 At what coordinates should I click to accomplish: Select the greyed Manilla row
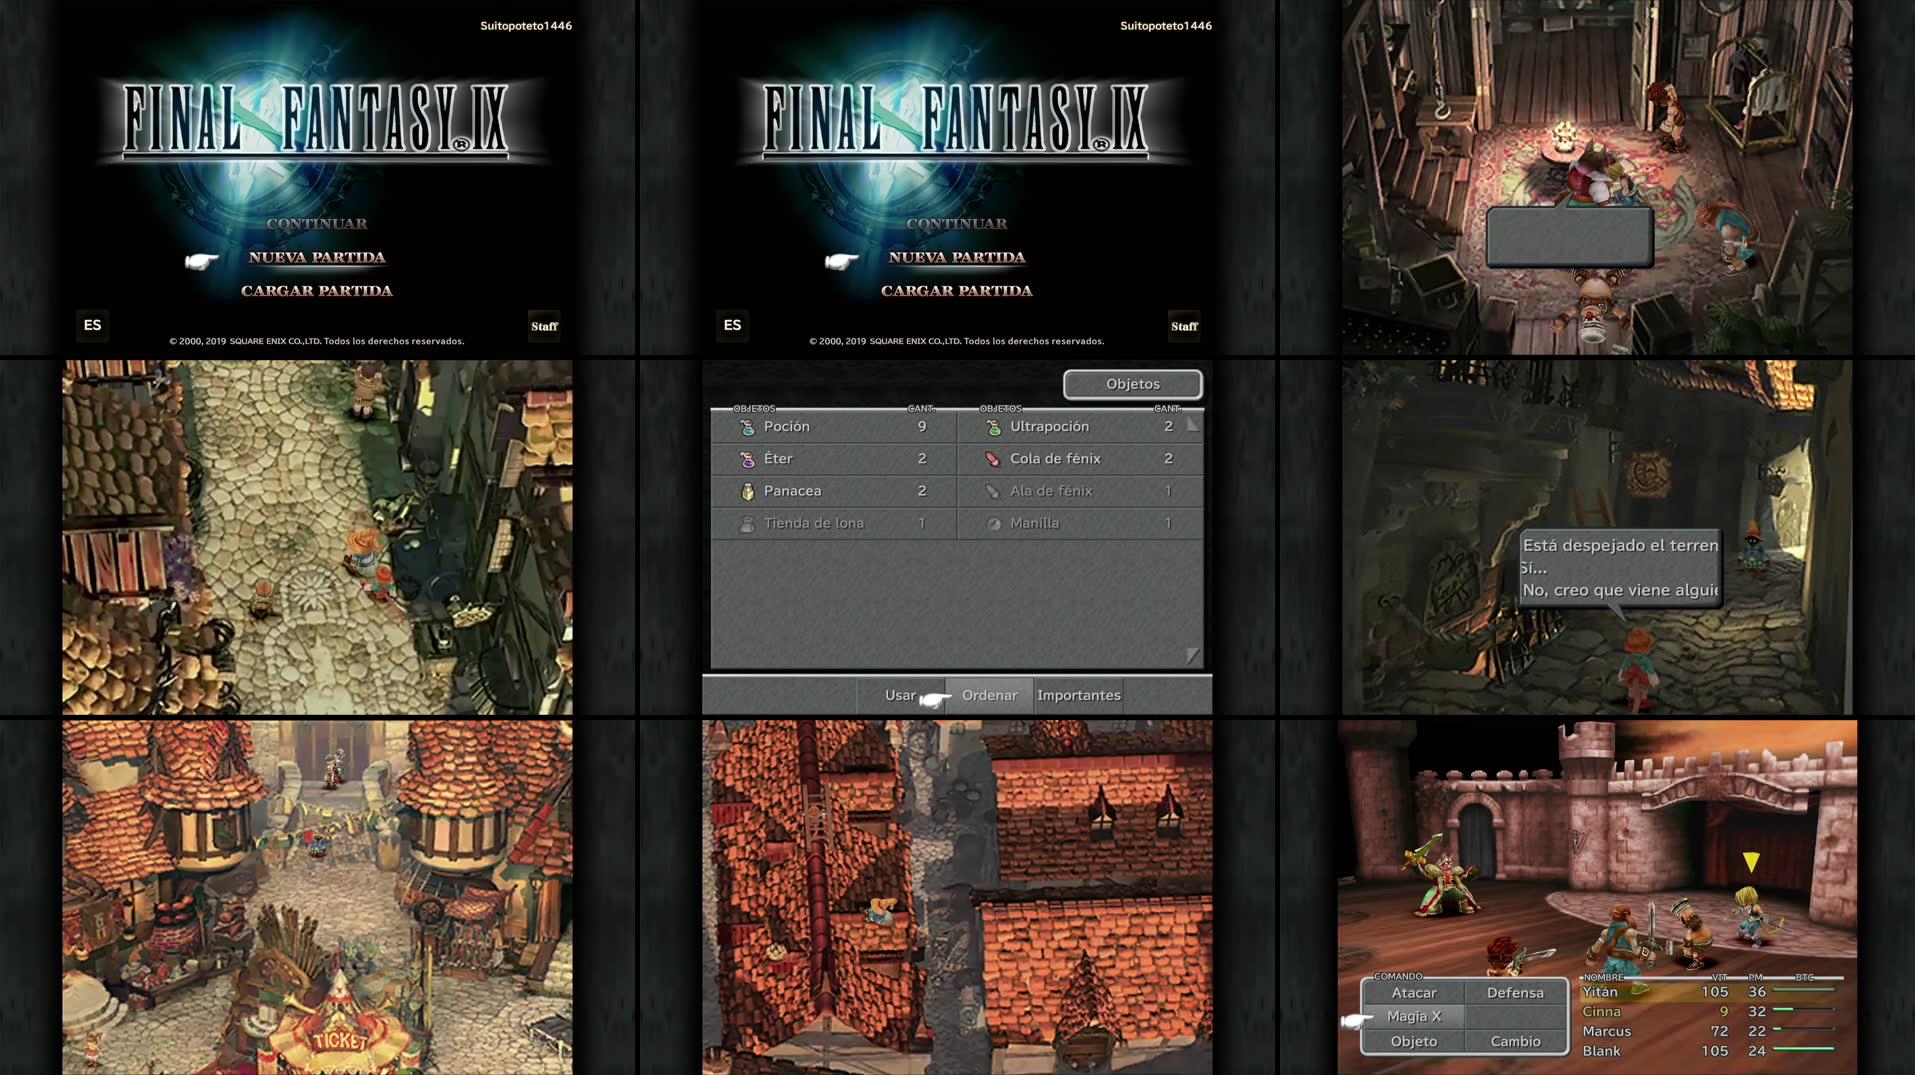(1080, 523)
